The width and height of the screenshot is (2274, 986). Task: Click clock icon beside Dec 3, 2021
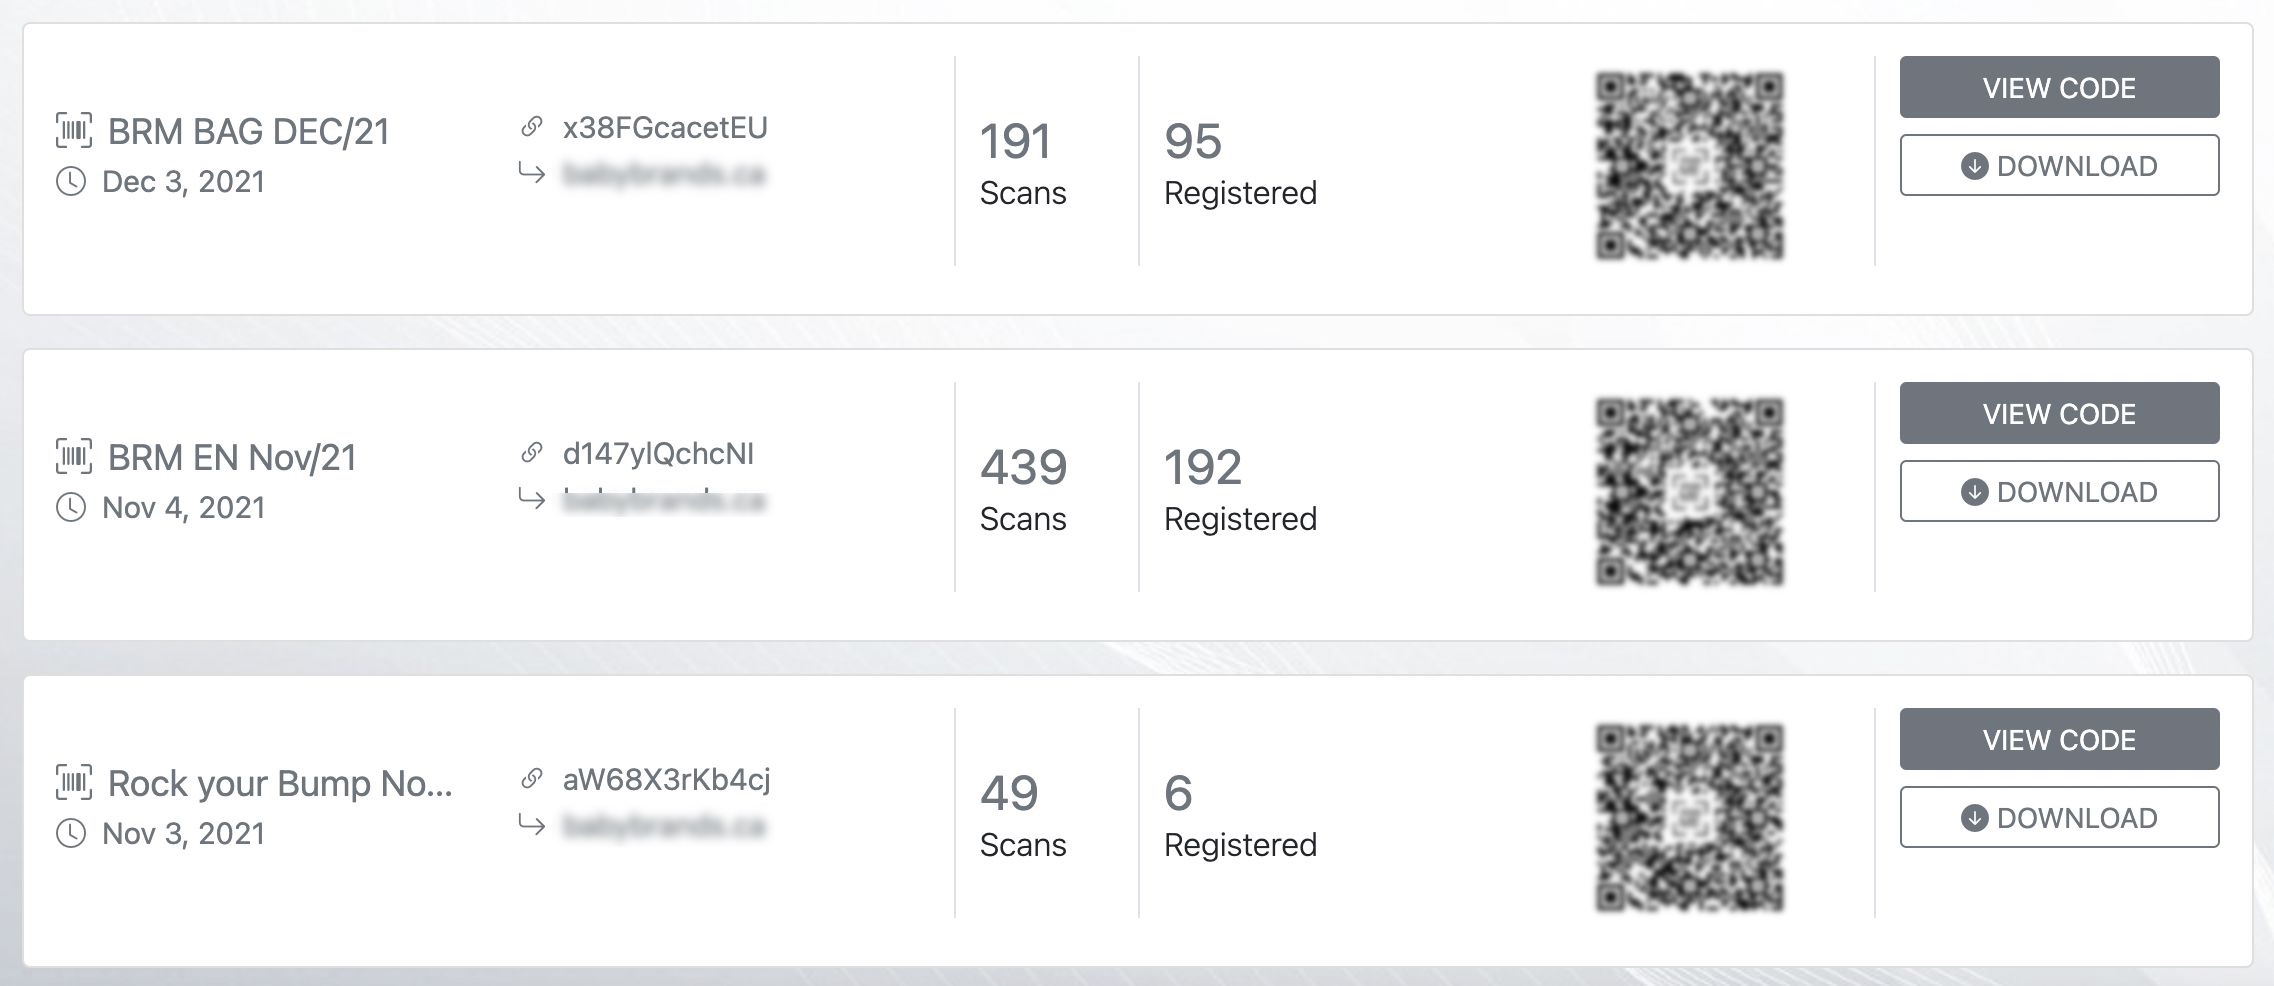(70, 182)
